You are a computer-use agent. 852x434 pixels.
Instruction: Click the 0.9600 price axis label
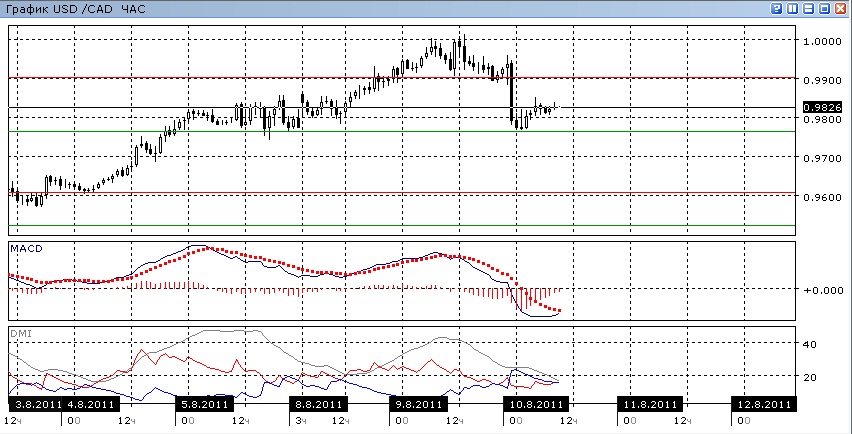(x=823, y=197)
